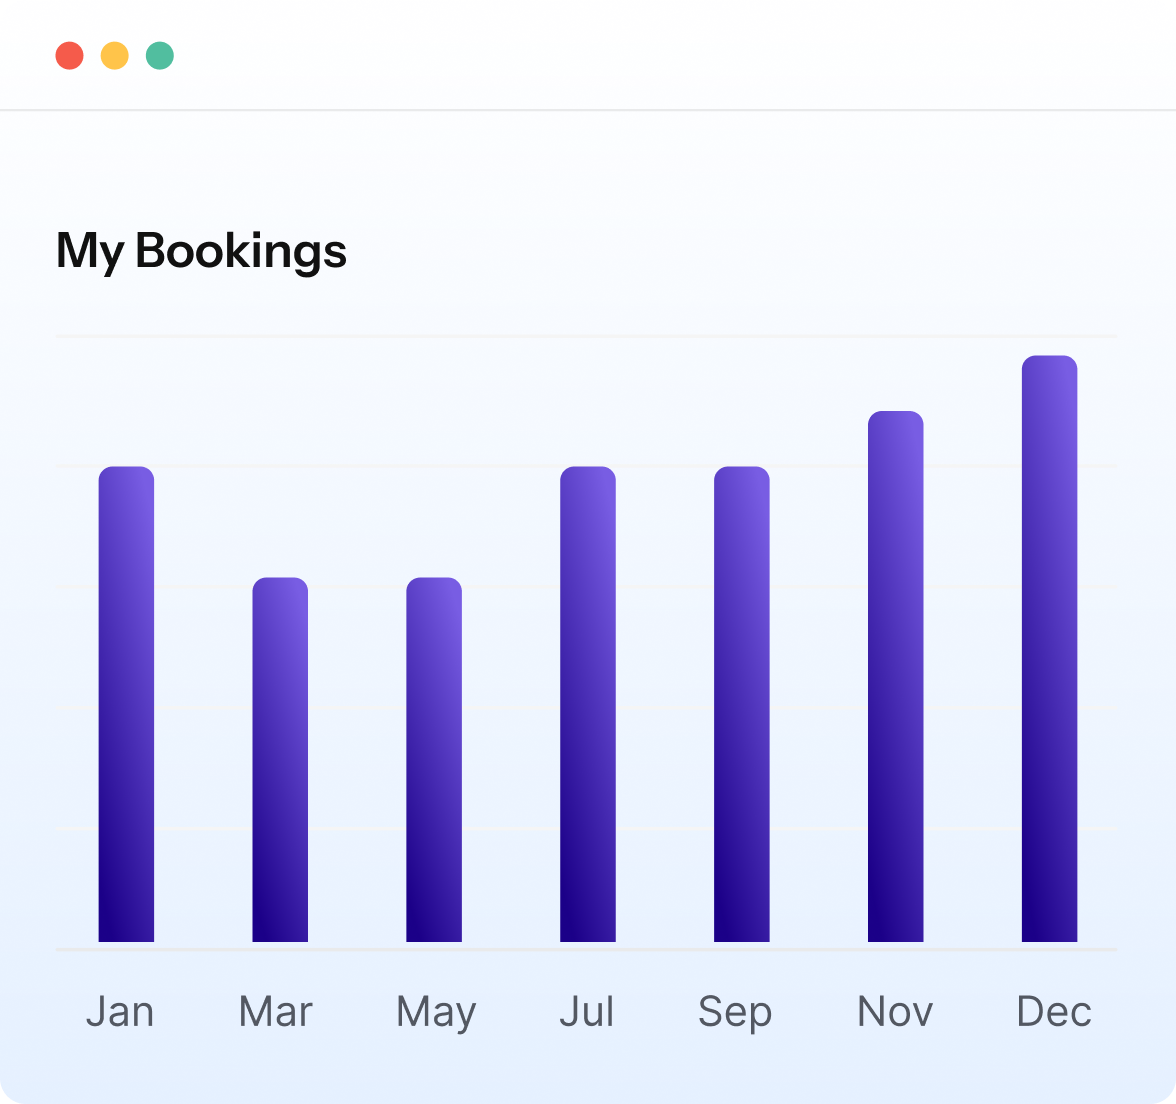Select the May month label

click(x=436, y=1012)
